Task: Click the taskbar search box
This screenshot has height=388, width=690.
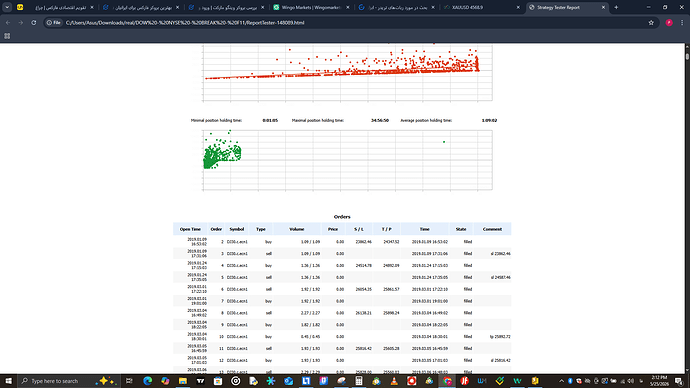Action: [x=68, y=381]
